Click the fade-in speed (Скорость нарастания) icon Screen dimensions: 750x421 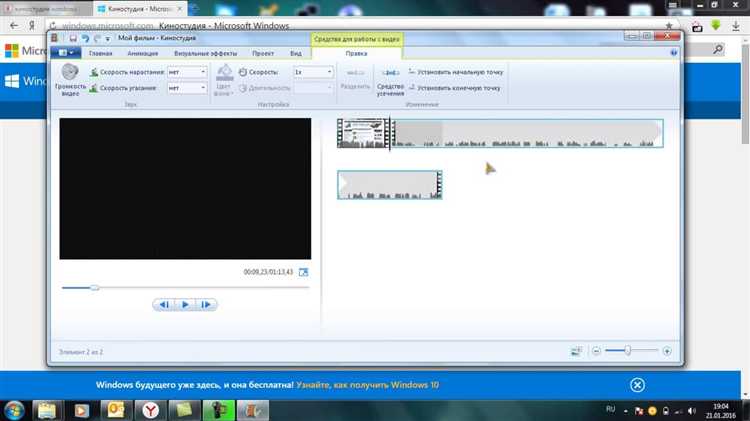pyautogui.click(x=94, y=72)
